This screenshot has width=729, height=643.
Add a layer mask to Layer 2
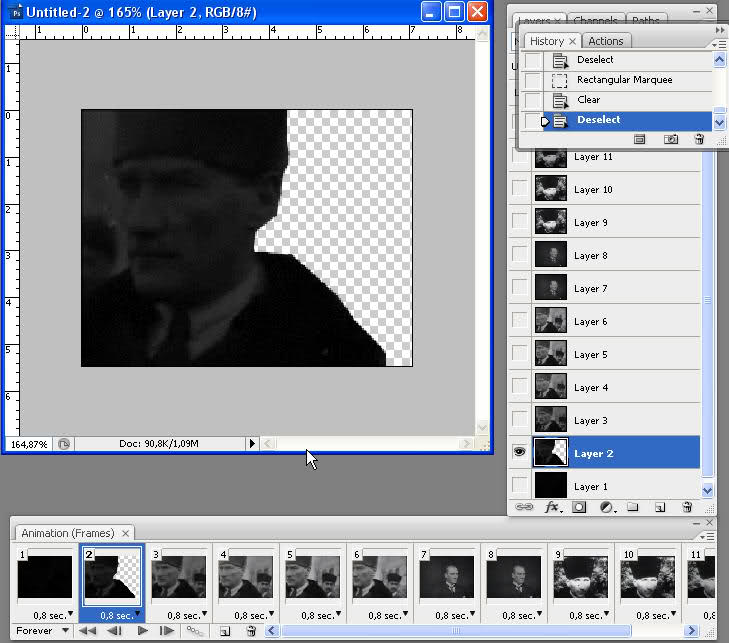pyautogui.click(x=579, y=508)
